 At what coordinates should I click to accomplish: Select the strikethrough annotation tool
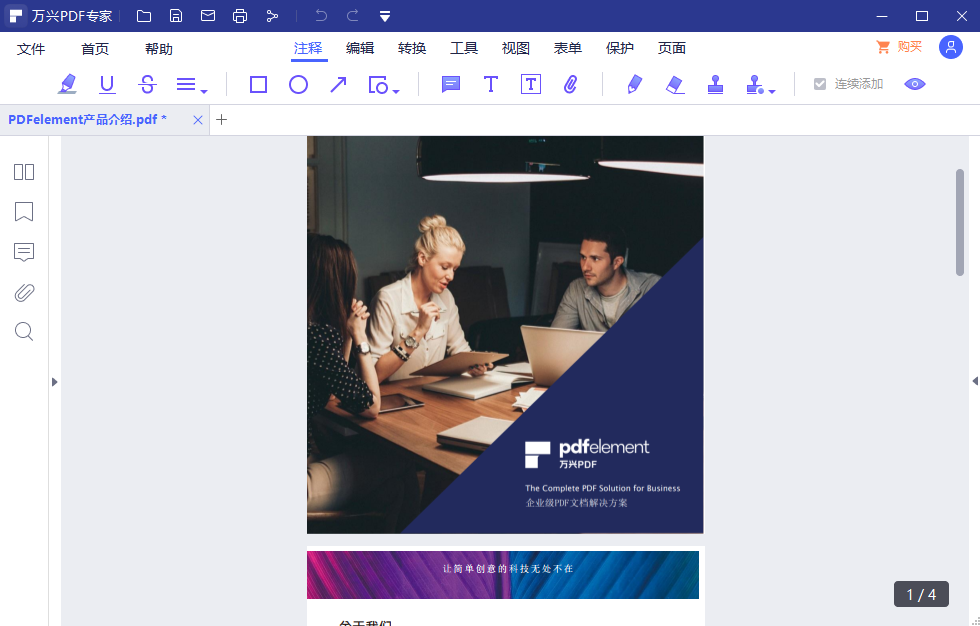coord(147,85)
